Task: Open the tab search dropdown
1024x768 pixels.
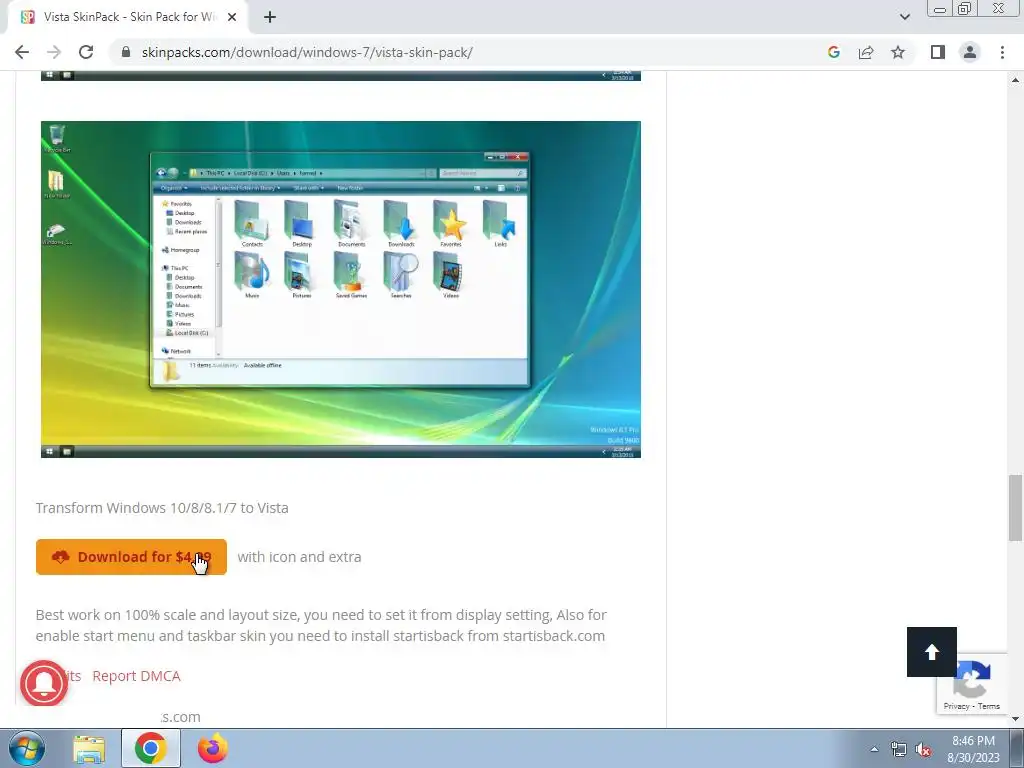Action: tap(904, 17)
